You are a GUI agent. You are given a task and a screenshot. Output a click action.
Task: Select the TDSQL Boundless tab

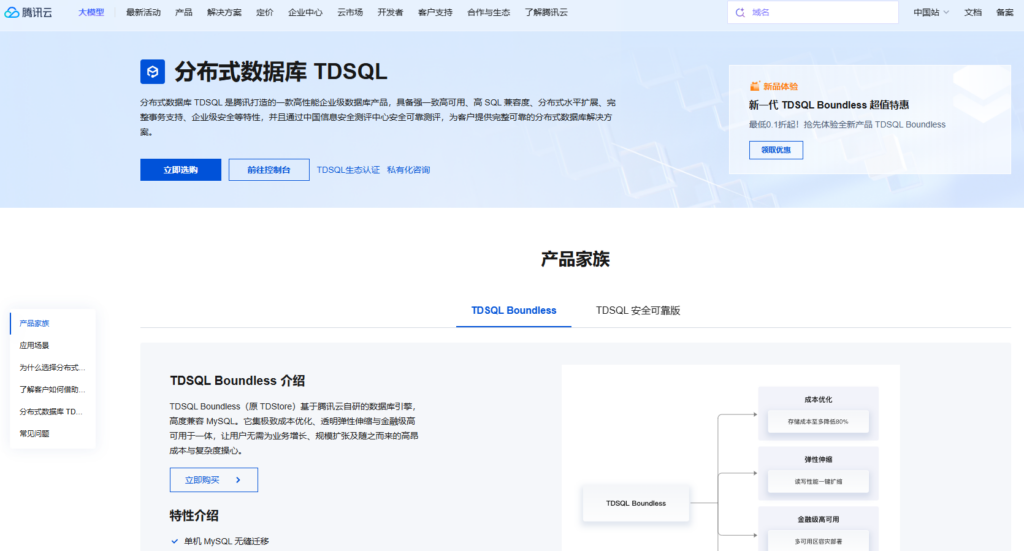[514, 311]
